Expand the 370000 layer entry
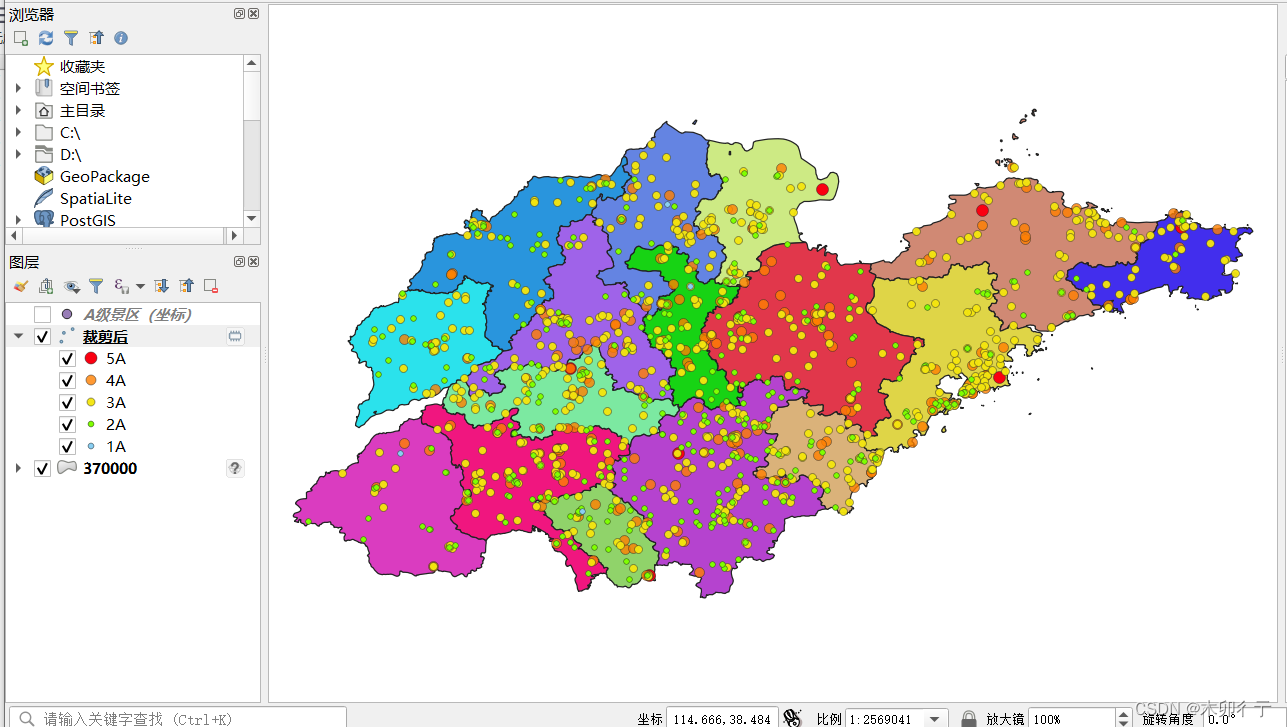1287x727 pixels. pos(17,468)
